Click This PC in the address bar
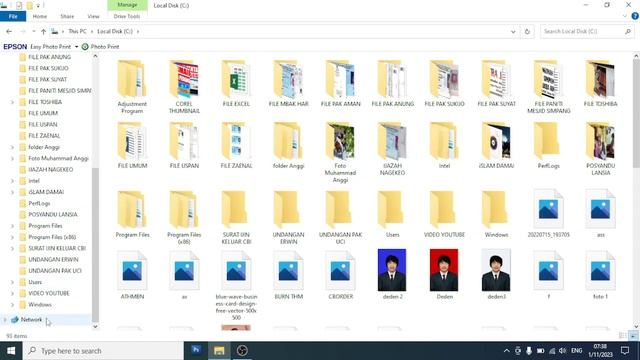 click(78, 31)
